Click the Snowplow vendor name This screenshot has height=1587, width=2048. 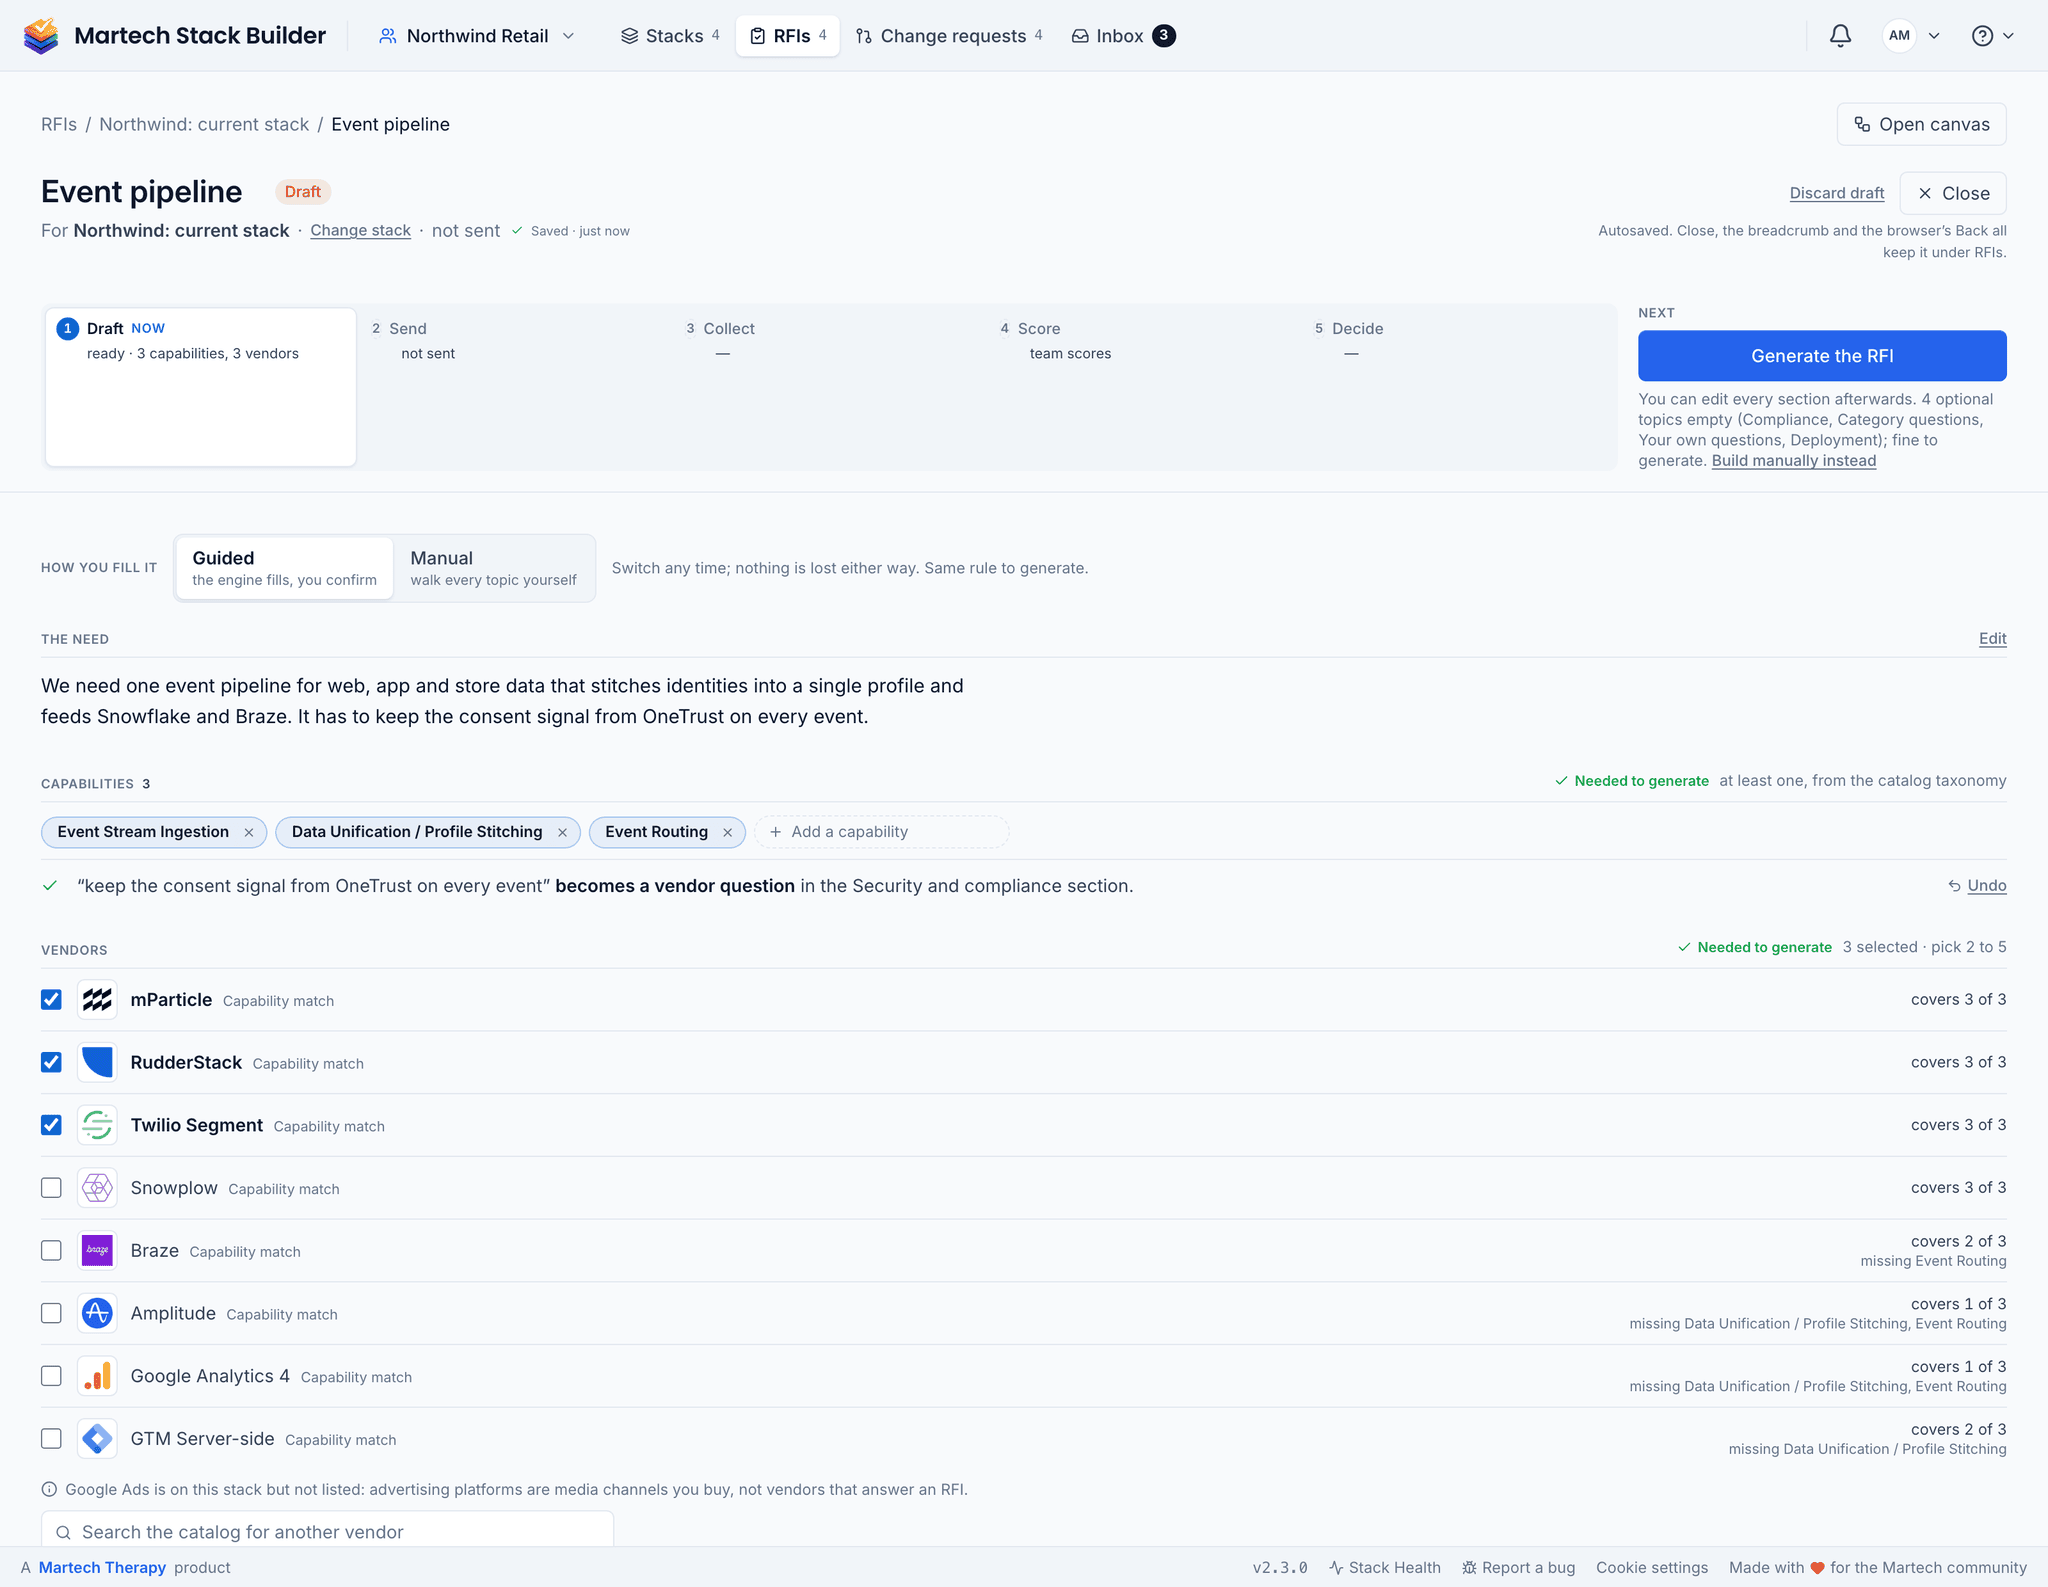click(x=174, y=1188)
